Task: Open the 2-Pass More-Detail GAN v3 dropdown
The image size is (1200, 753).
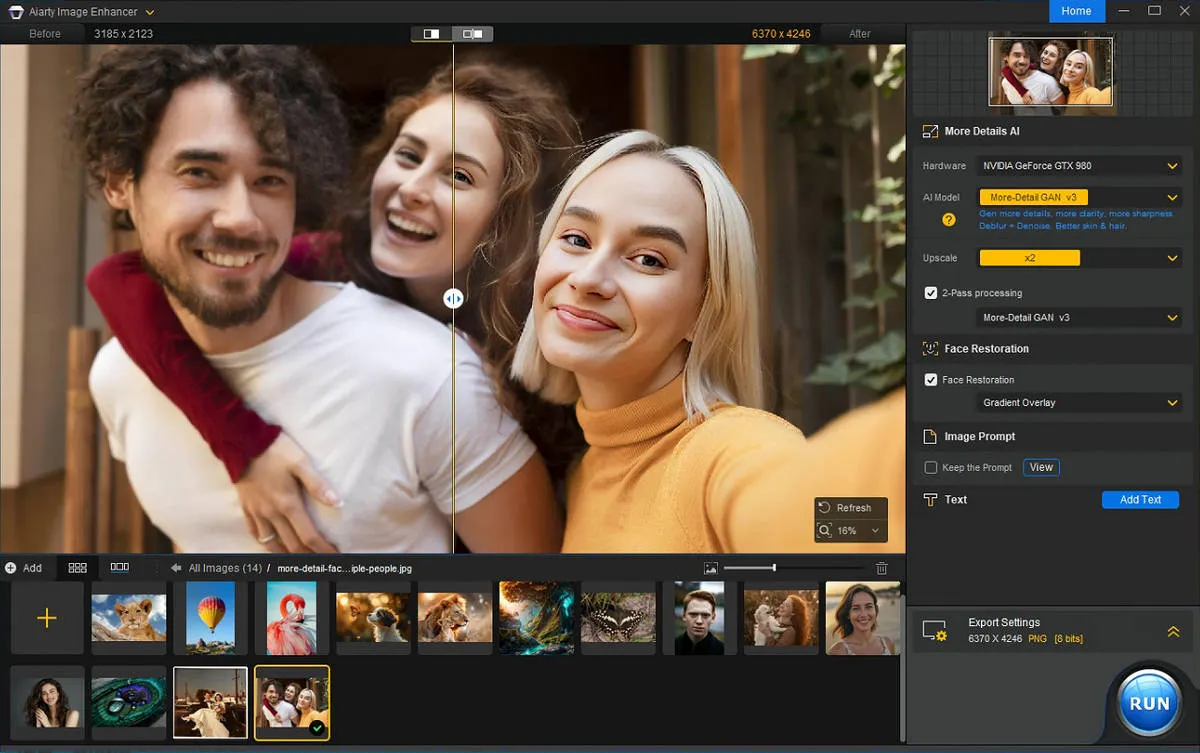Action: [1079, 317]
